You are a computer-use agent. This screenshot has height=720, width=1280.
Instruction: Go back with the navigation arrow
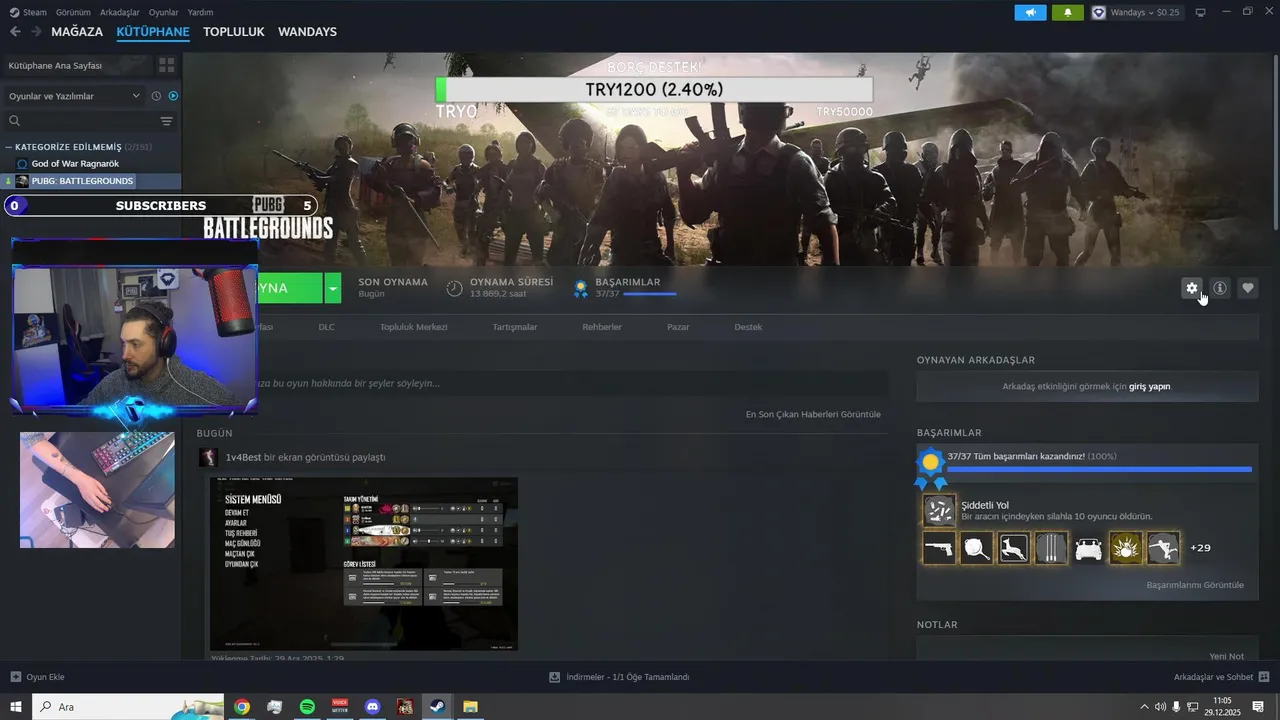[15, 32]
